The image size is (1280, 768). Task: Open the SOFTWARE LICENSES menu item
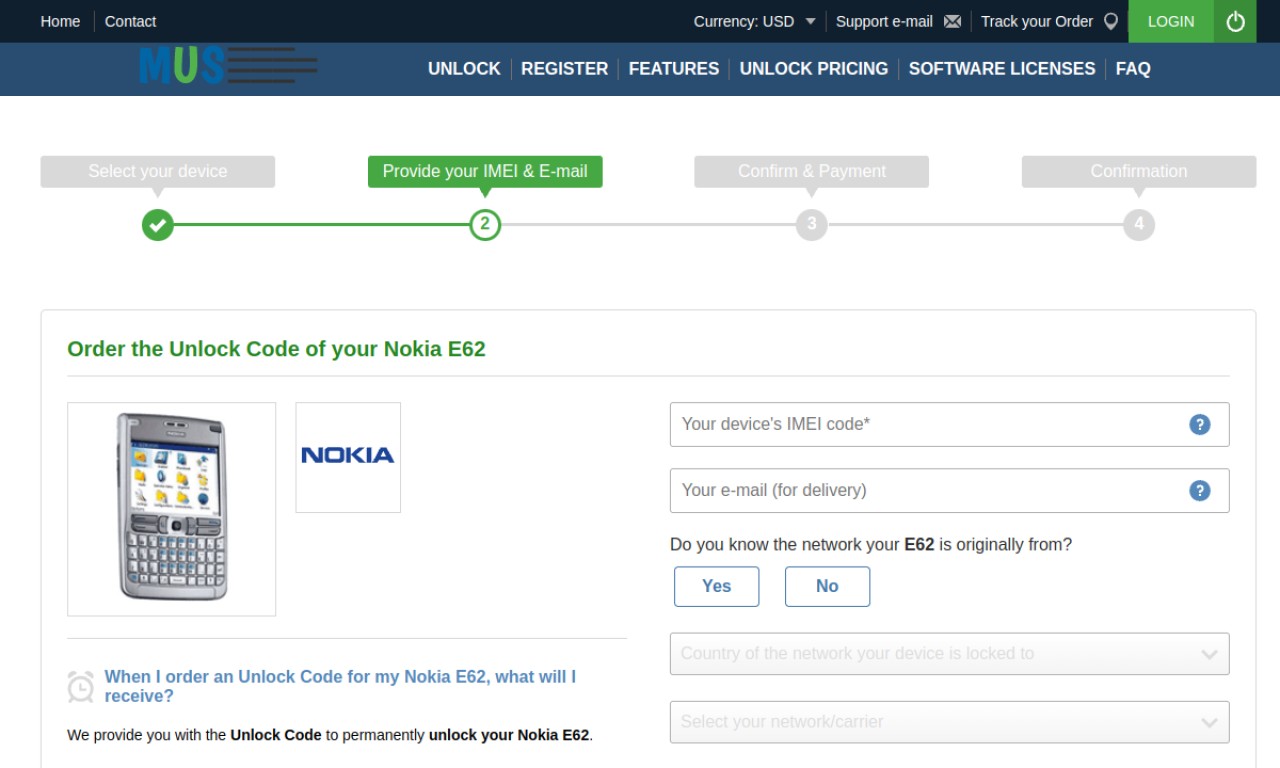[1002, 69]
